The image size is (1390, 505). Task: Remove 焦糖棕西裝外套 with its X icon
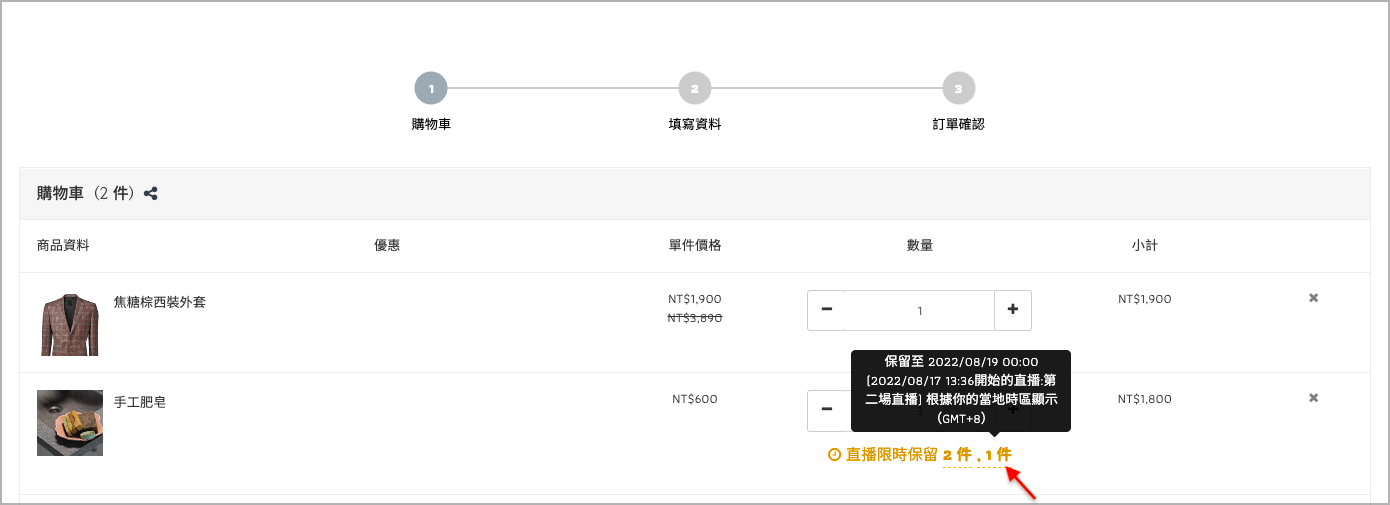(x=1314, y=298)
